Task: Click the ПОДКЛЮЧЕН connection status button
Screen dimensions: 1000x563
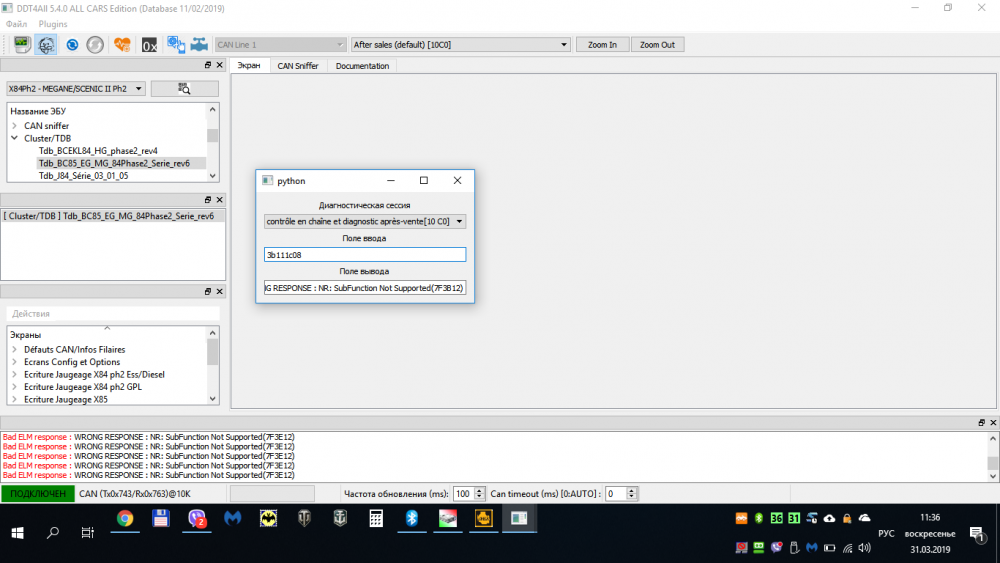Action: pyautogui.click(x=38, y=494)
